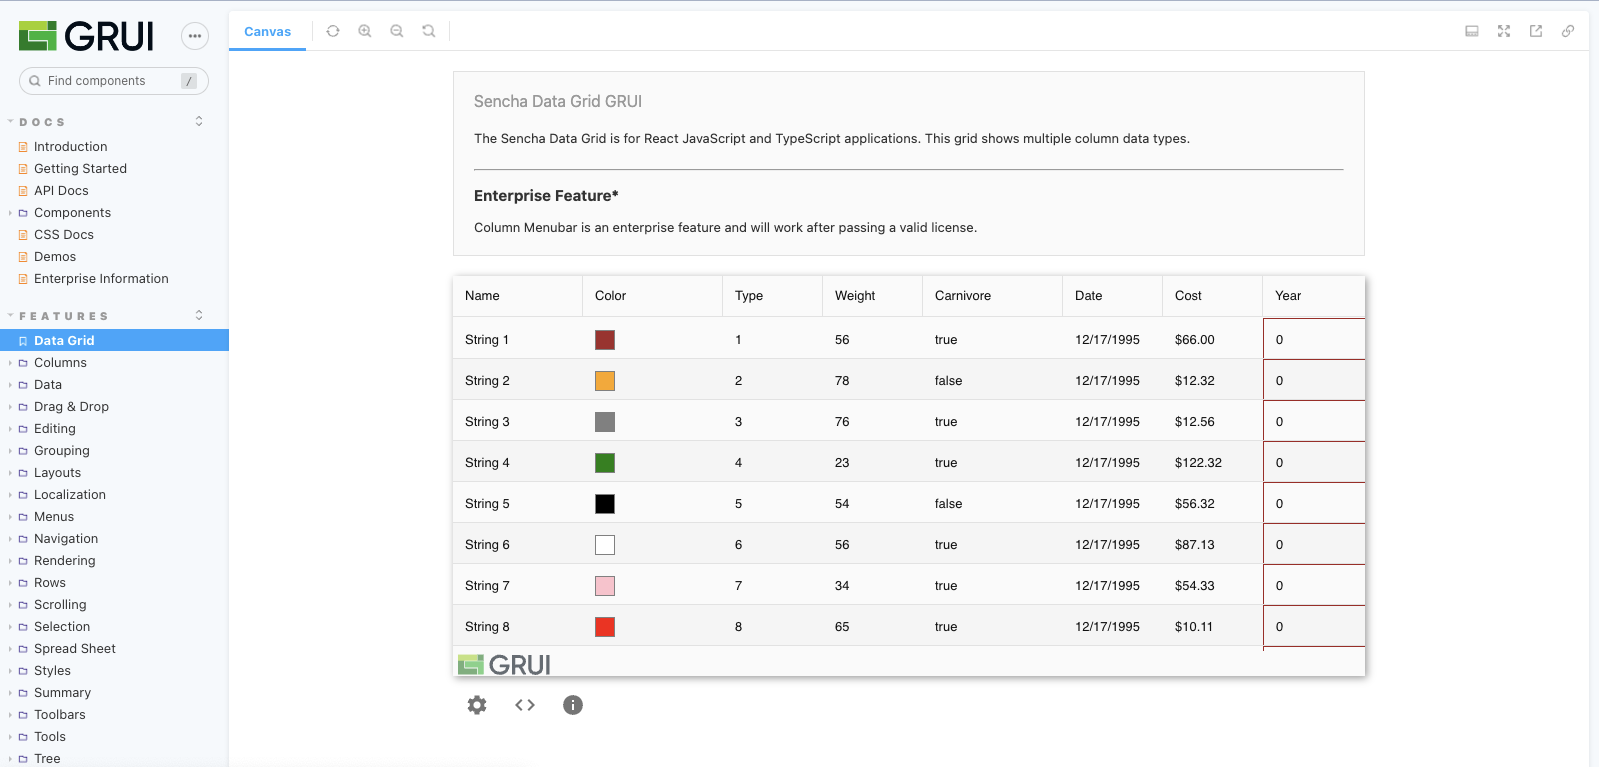The image size is (1599, 767).
Task: Zoom out using the canvas toolbar
Action: [397, 31]
